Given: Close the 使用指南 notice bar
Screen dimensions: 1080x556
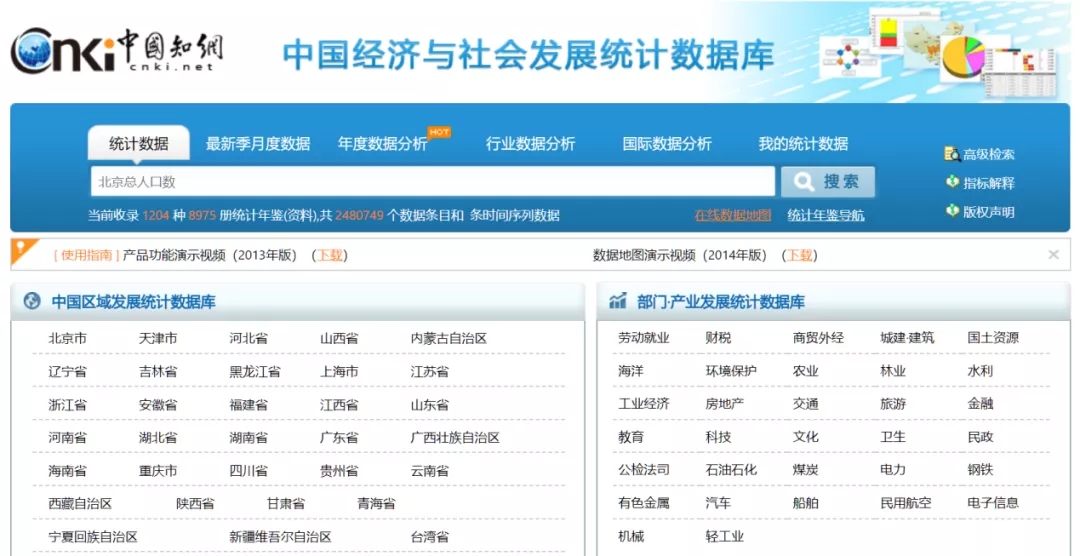Looking at the screenshot, I should 1053,255.
